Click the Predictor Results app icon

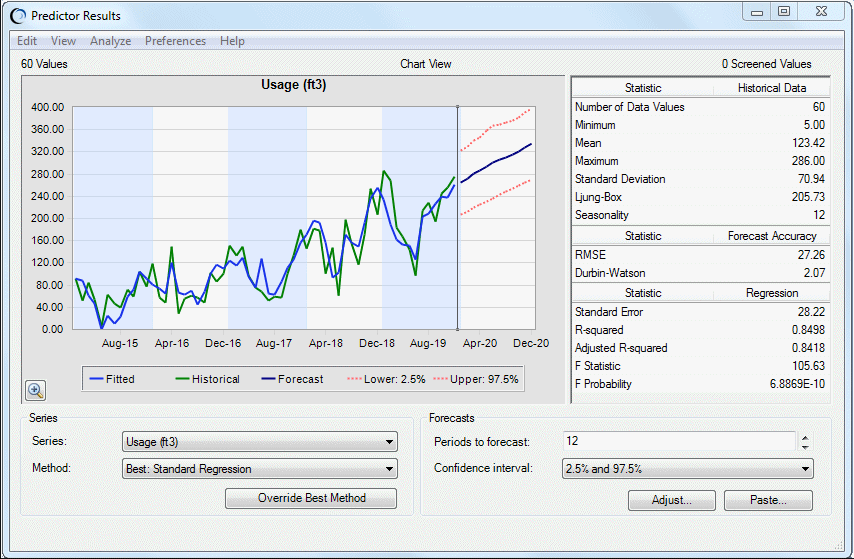(18, 16)
